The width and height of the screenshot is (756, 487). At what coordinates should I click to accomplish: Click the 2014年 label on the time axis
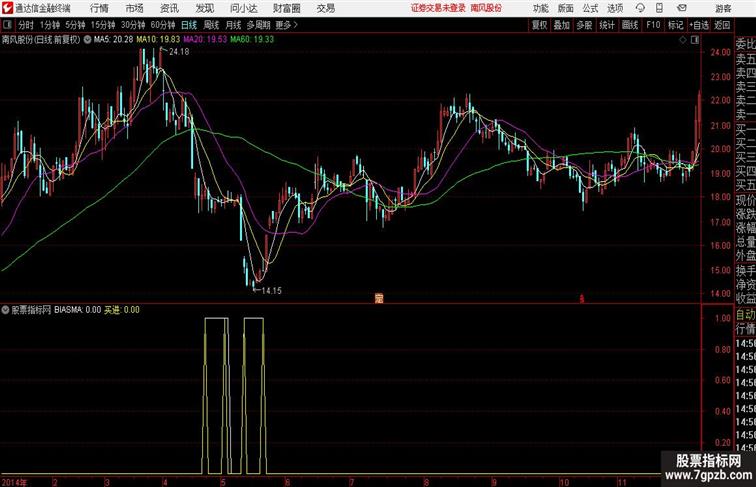pyautogui.click(x=14, y=482)
